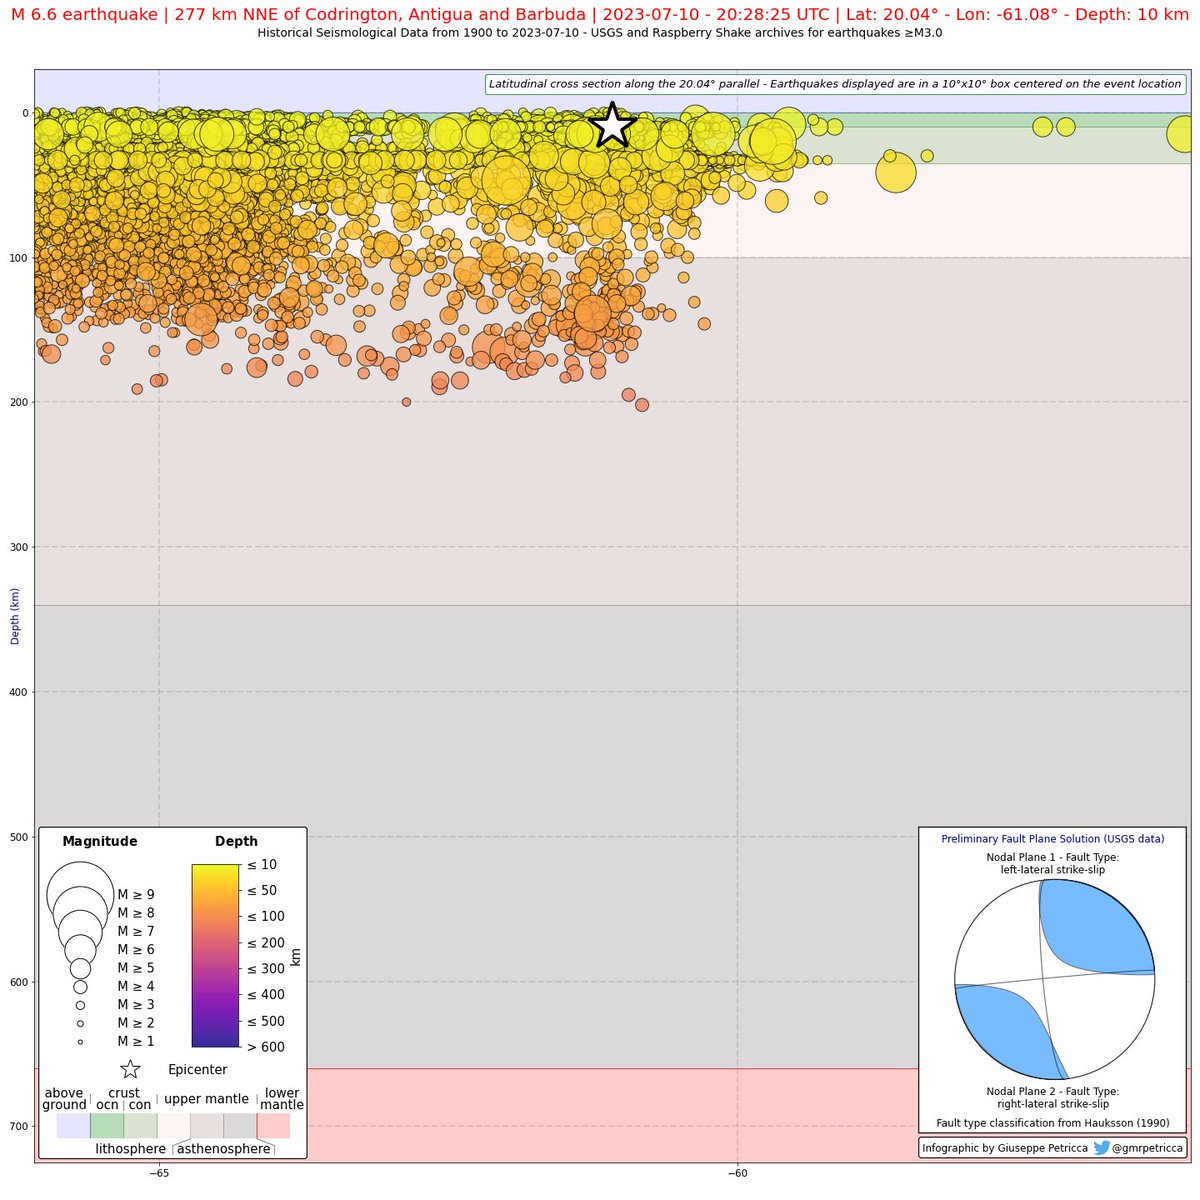The height and width of the screenshot is (1200, 1200).
Task: Select the pink lower mantle swatch
Action: point(273,1126)
